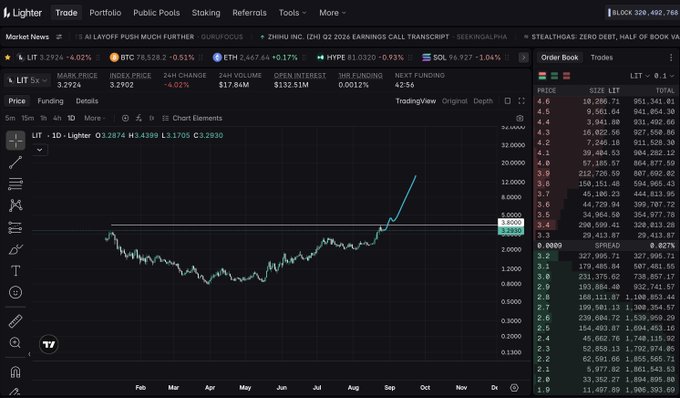Collapse drawing toolbar side arrow
The height and width of the screenshot is (398, 680).
coord(29,354)
